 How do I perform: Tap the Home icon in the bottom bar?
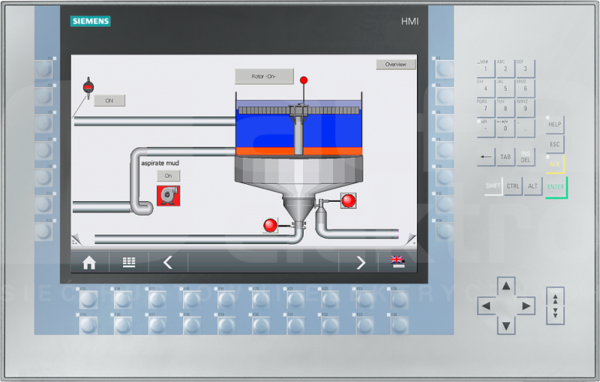point(89,263)
